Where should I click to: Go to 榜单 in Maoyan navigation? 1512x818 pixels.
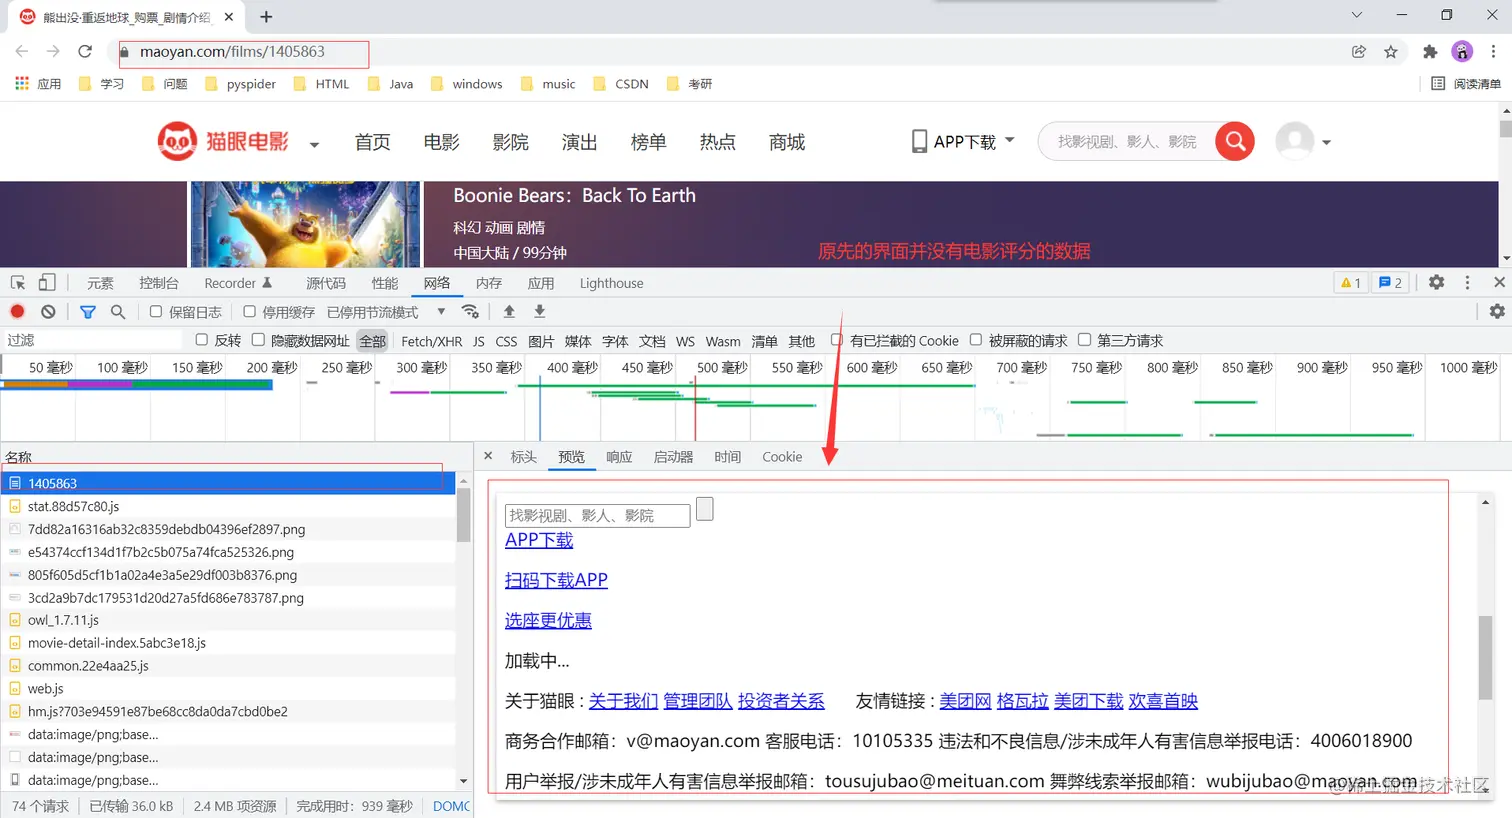[648, 142]
